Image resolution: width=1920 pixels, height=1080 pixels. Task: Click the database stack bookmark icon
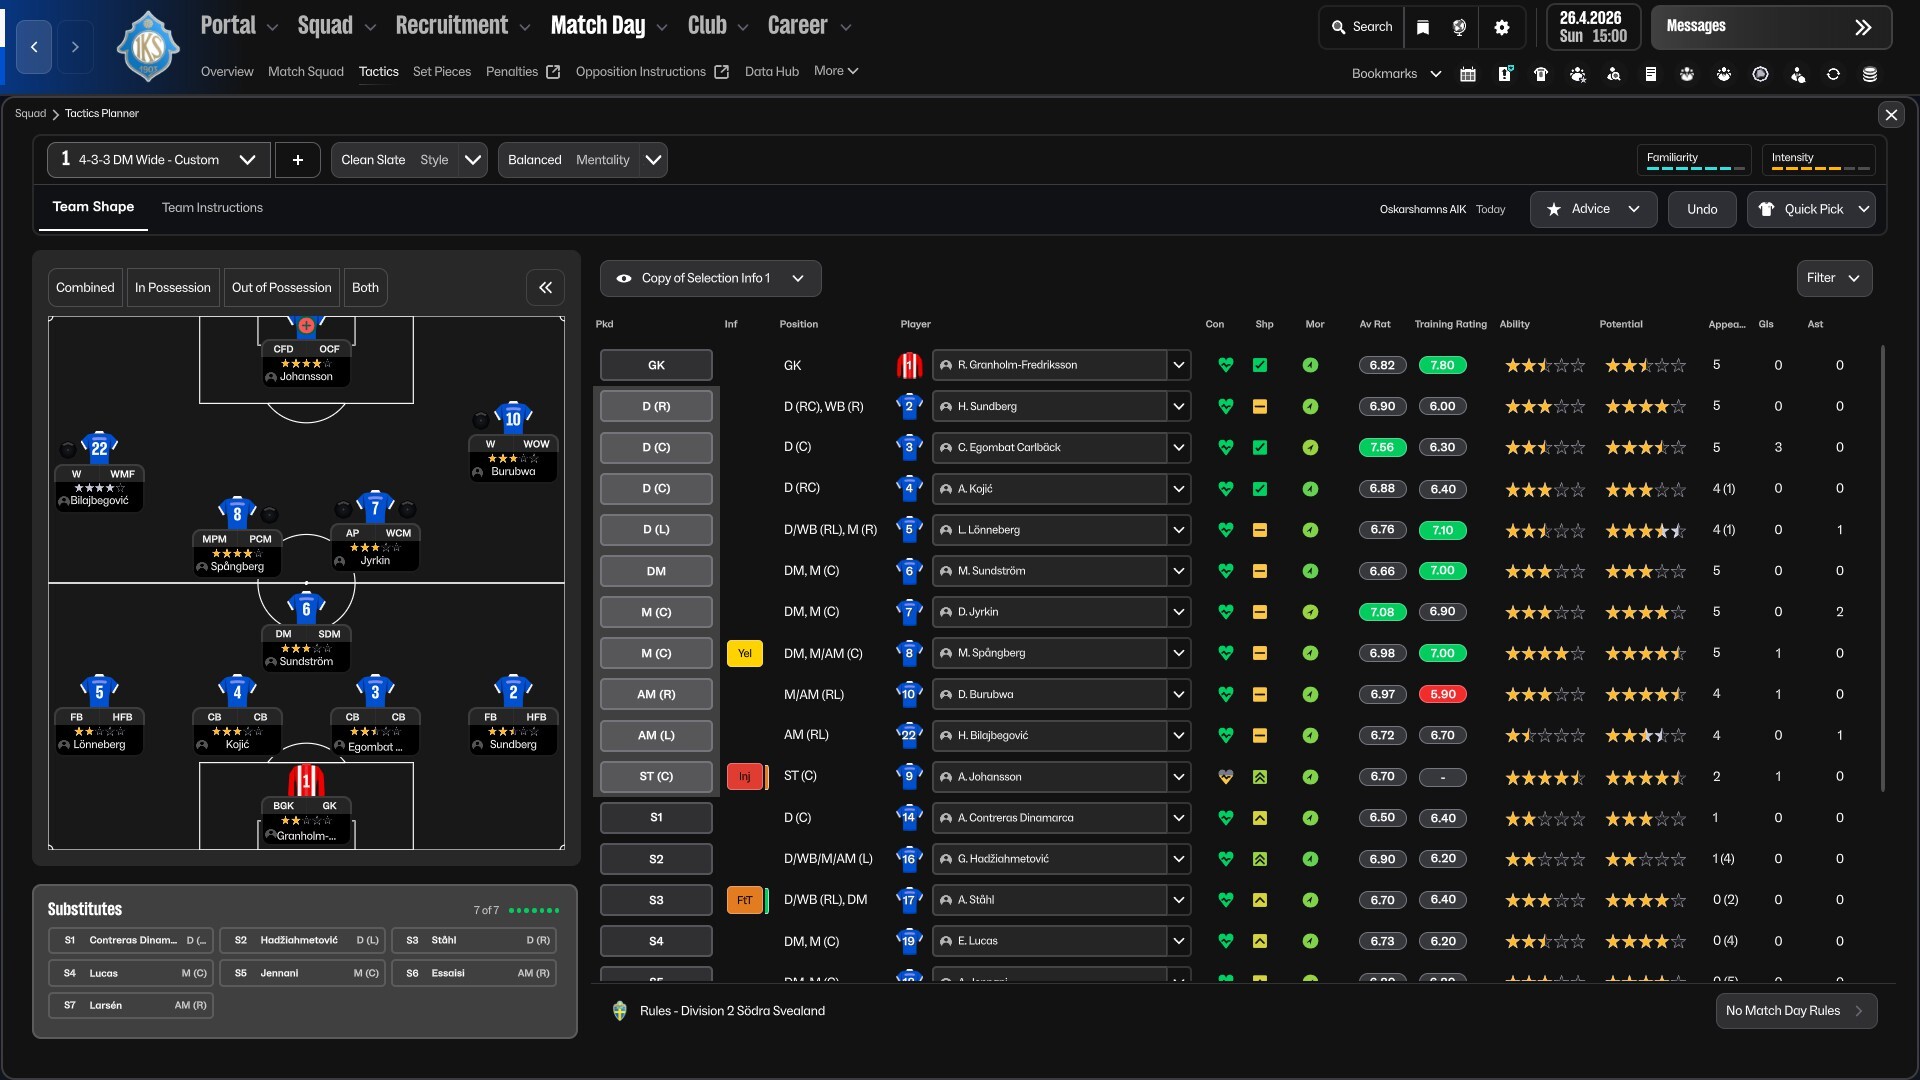[1869, 74]
